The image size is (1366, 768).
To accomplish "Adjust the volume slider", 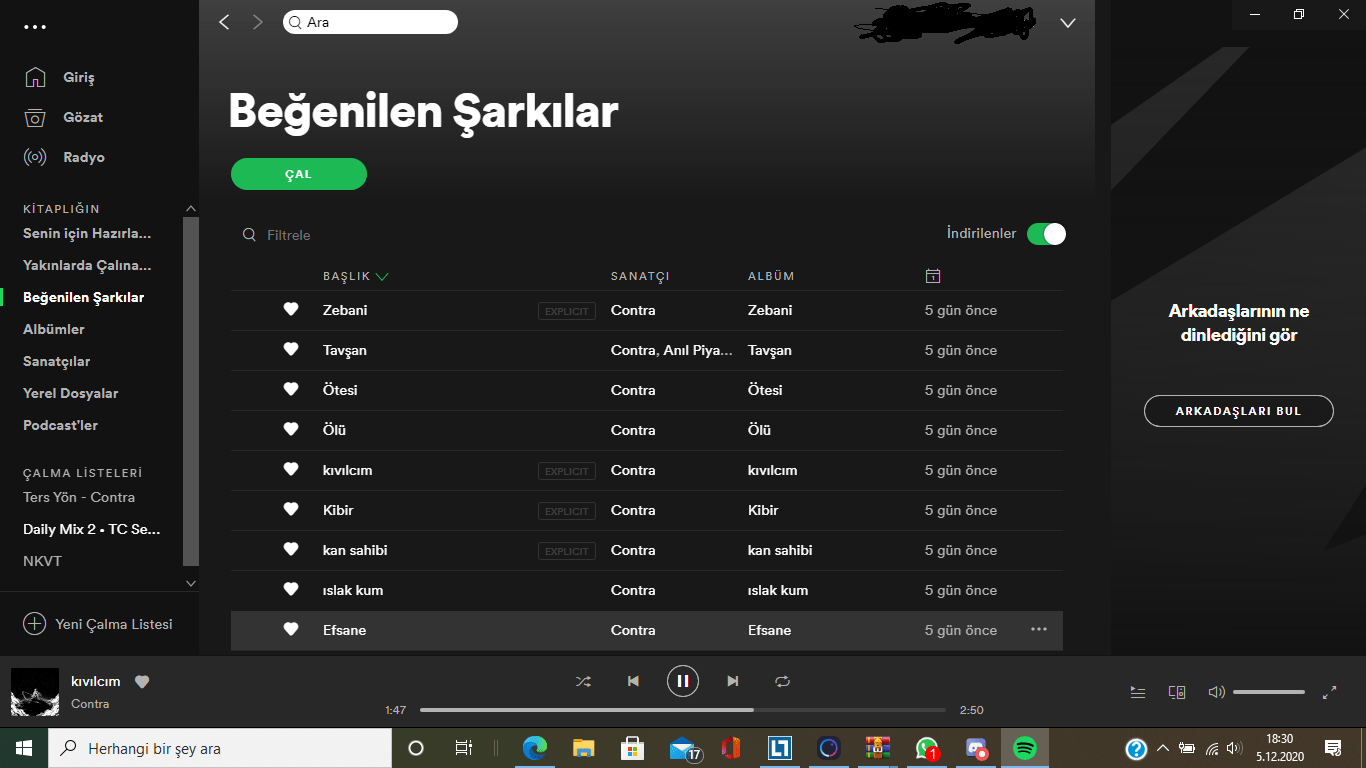I will coord(1268,691).
